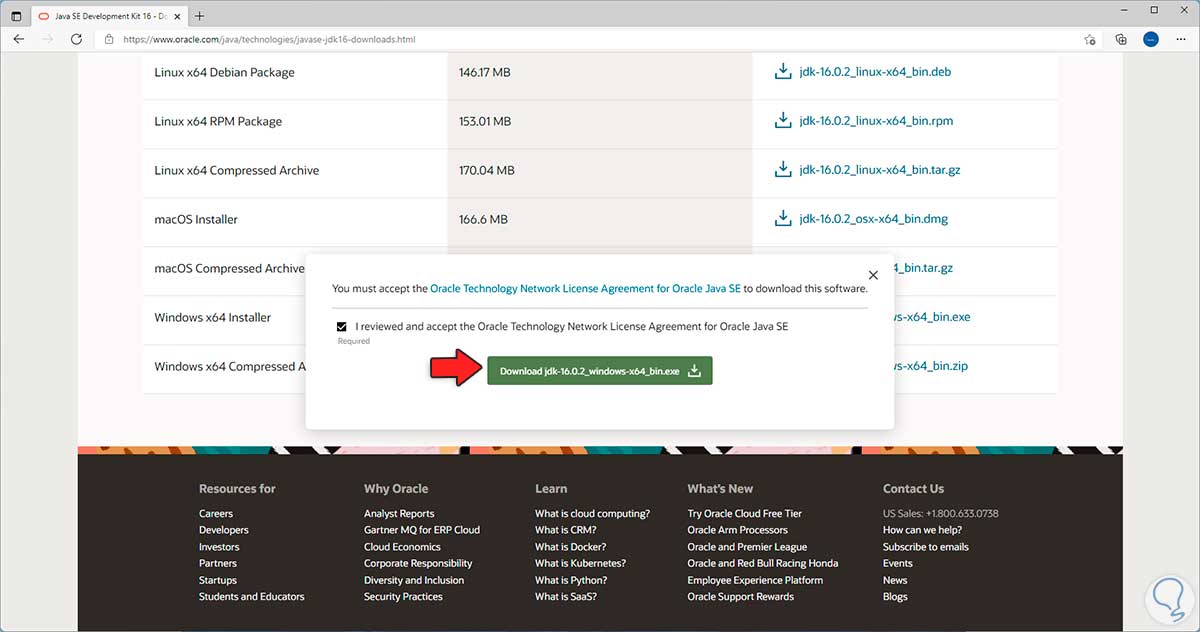The image size is (1200, 632).
Task: Select the Java SE Development Kit 16 tab
Action: coord(107,16)
